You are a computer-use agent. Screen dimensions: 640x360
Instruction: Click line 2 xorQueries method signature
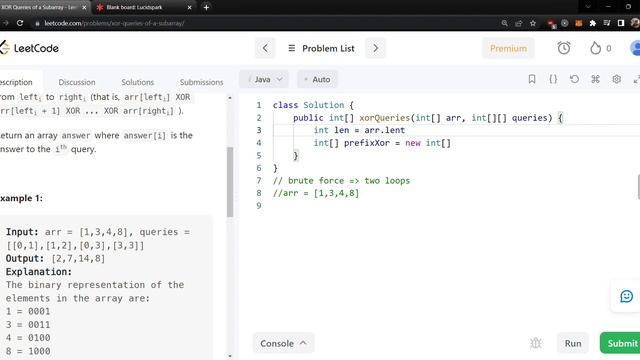[428, 118]
